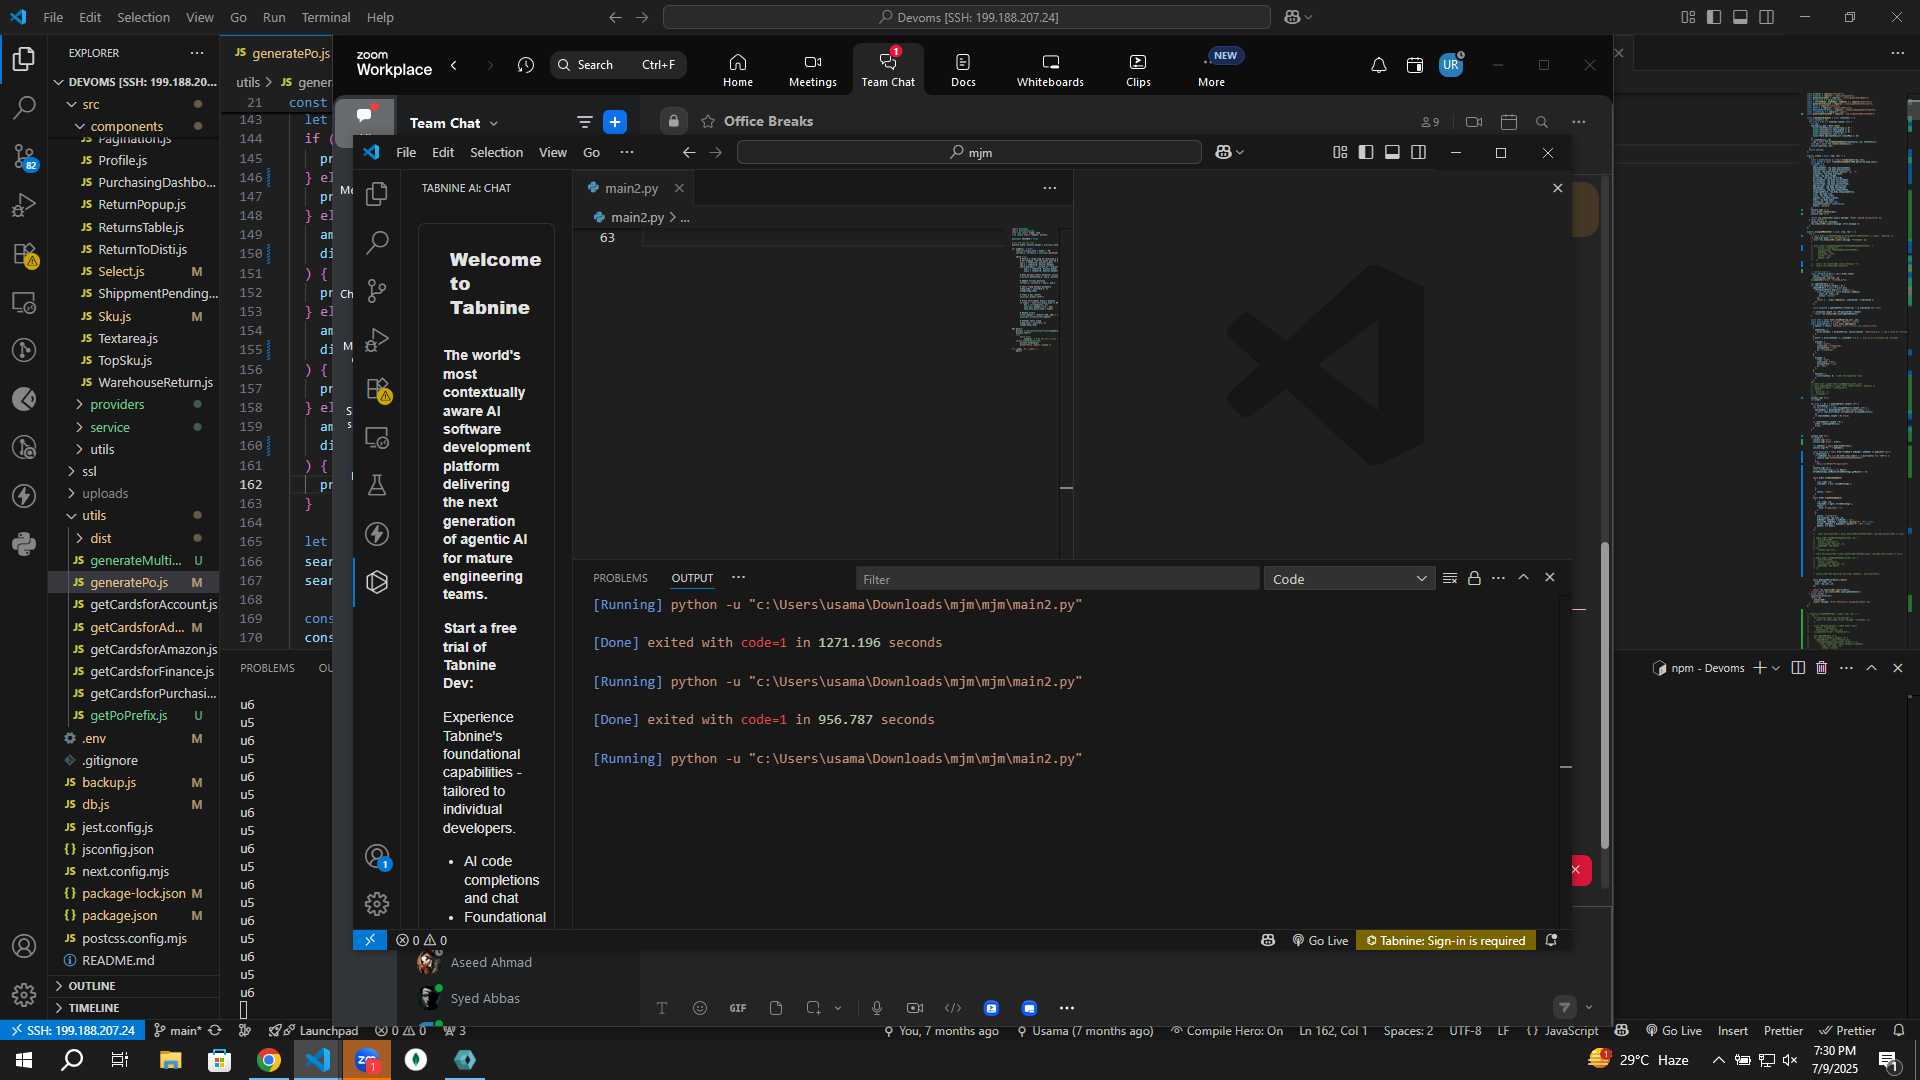Open Zoom Whiteboards
The height and width of the screenshot is (1080, 1920).
point(1050,70)
